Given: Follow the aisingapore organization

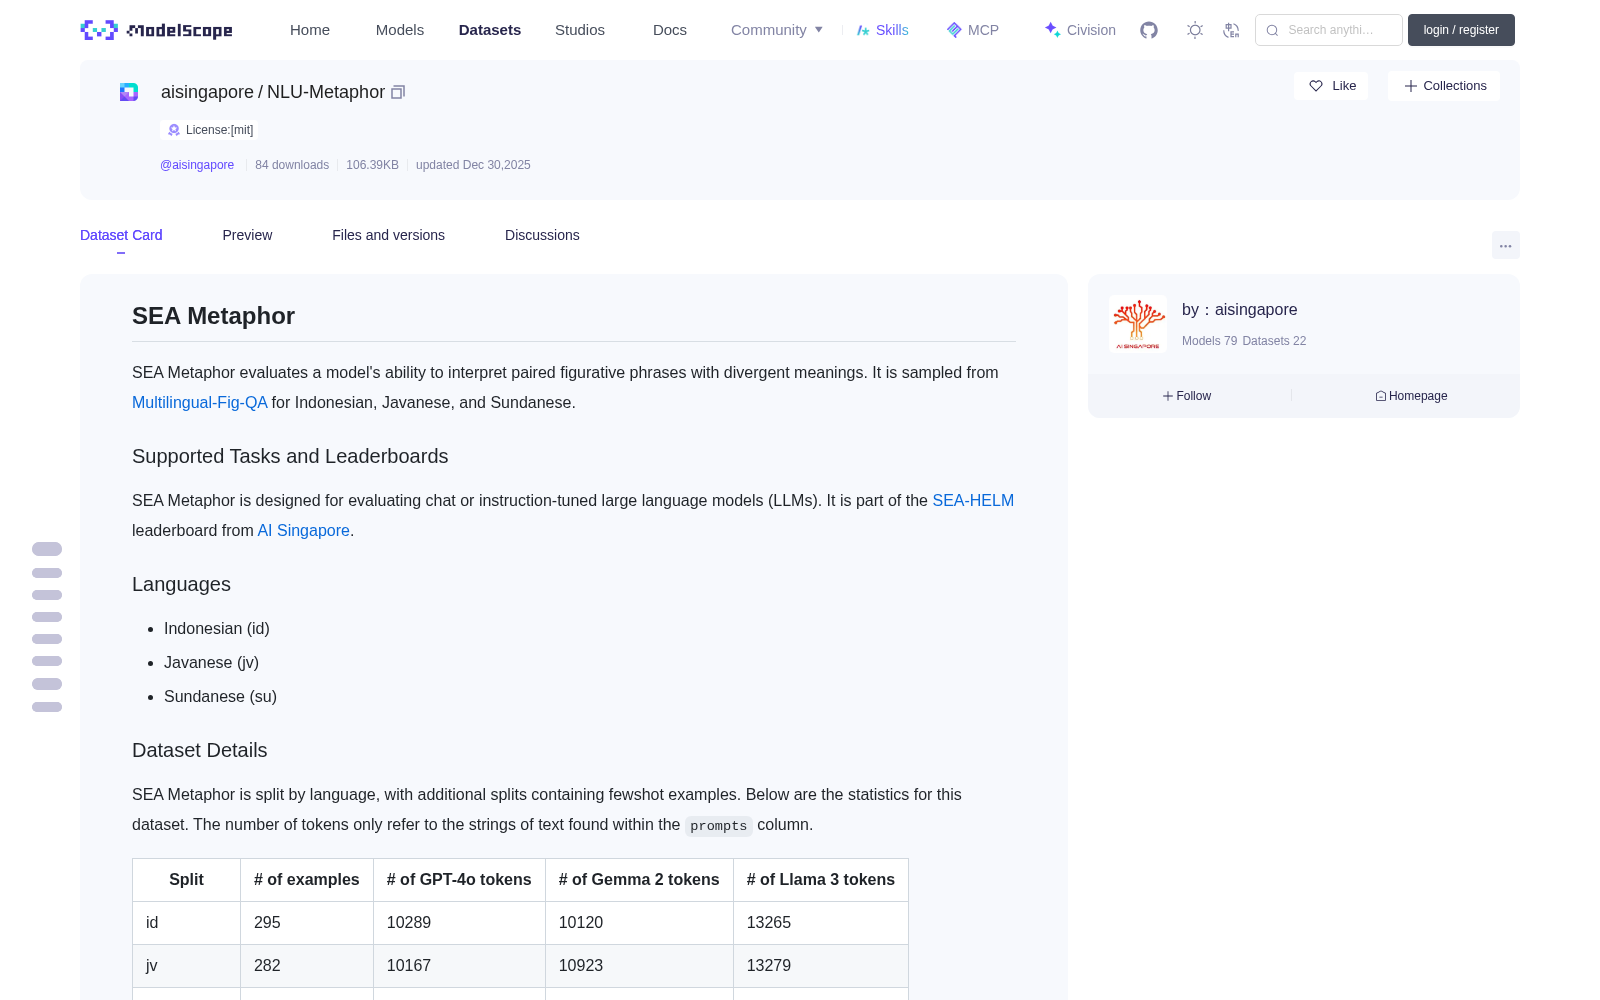Looking at the screenshot, I should coord(1187,396).
